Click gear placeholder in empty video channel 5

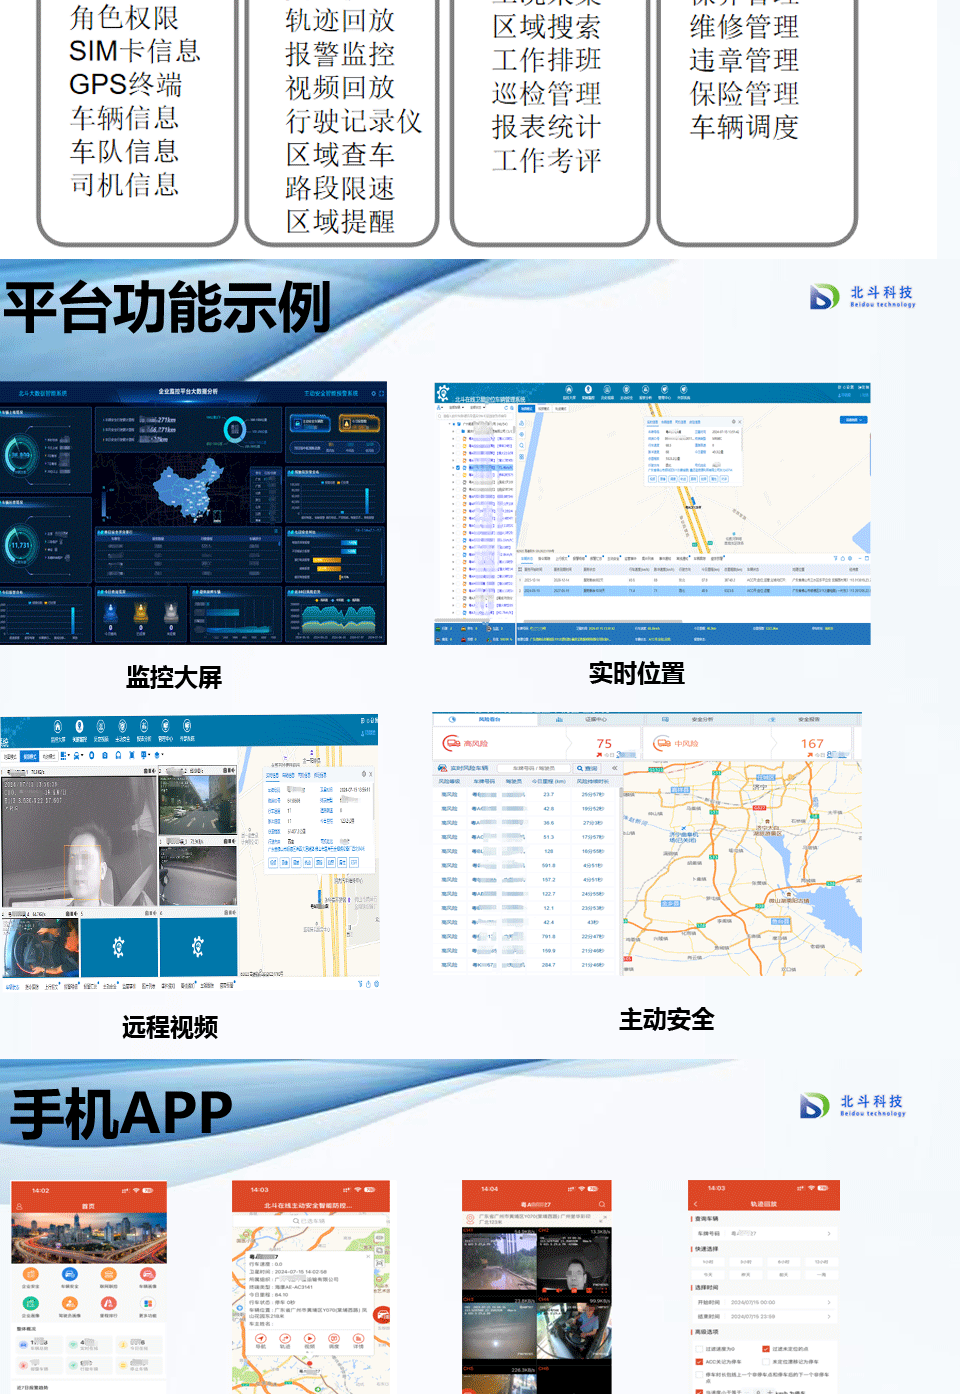point(118,946)
